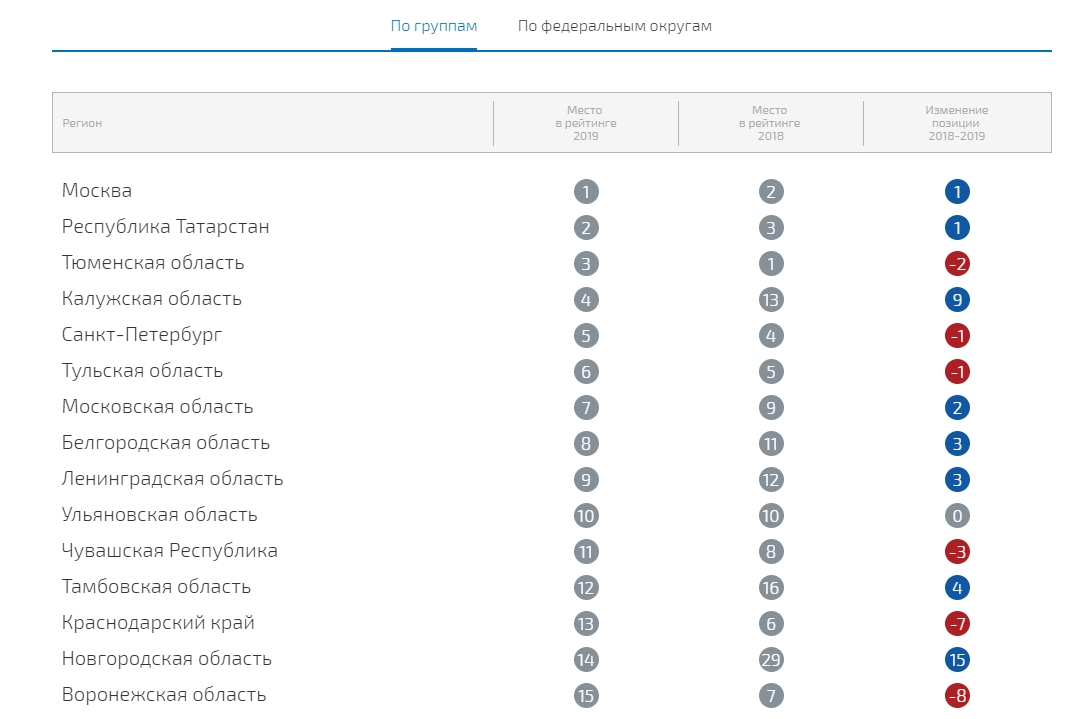Select the Белгородская область row

pyautogui.click(x=552, y=443)
